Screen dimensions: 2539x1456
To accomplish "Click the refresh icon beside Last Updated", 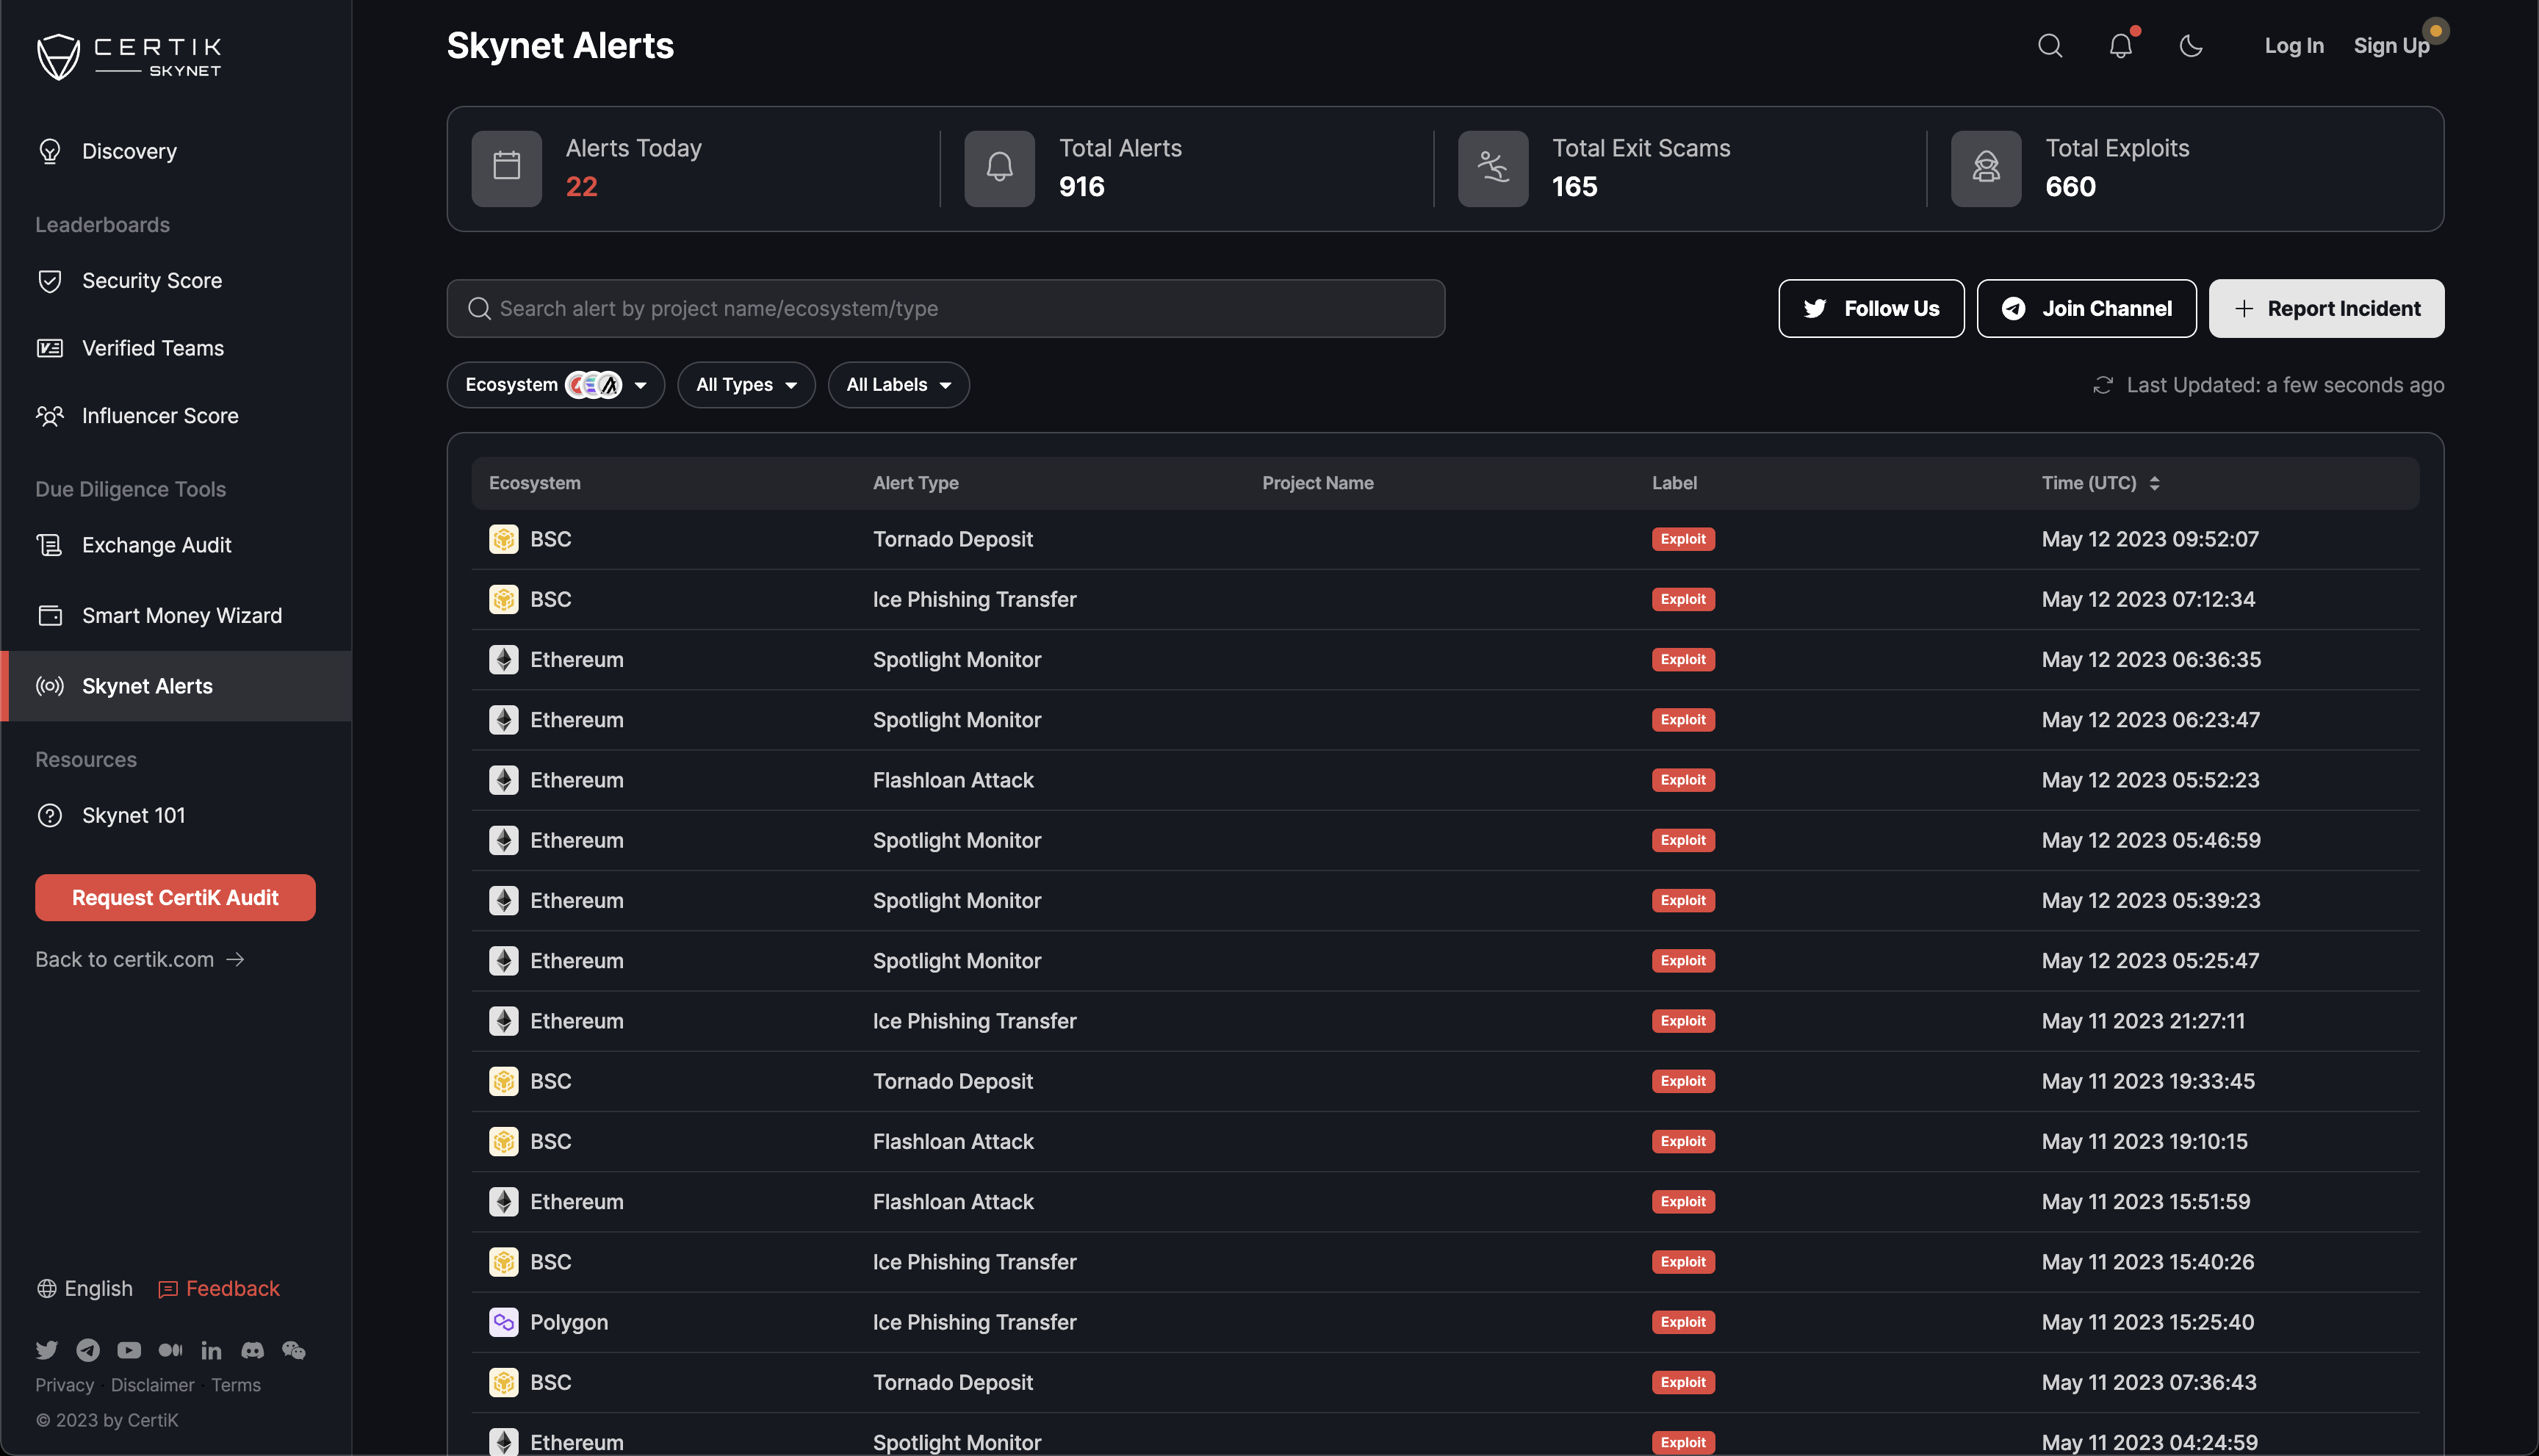I will 2103,385.
